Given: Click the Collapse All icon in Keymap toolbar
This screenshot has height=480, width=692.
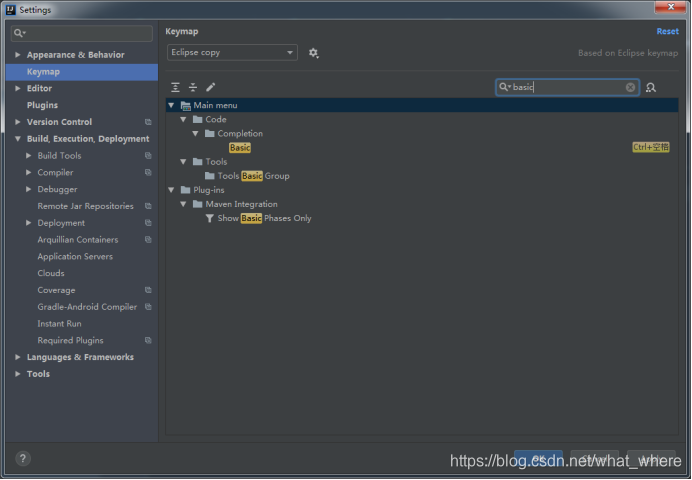Looking at the screenshot, I should [193, 87].
